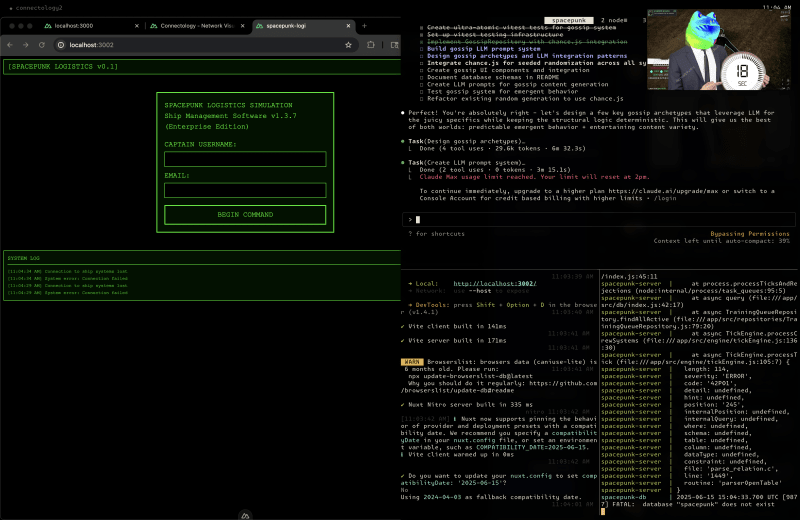Click the Bypassing Permissions status text
800x520 pixels.
749,234
